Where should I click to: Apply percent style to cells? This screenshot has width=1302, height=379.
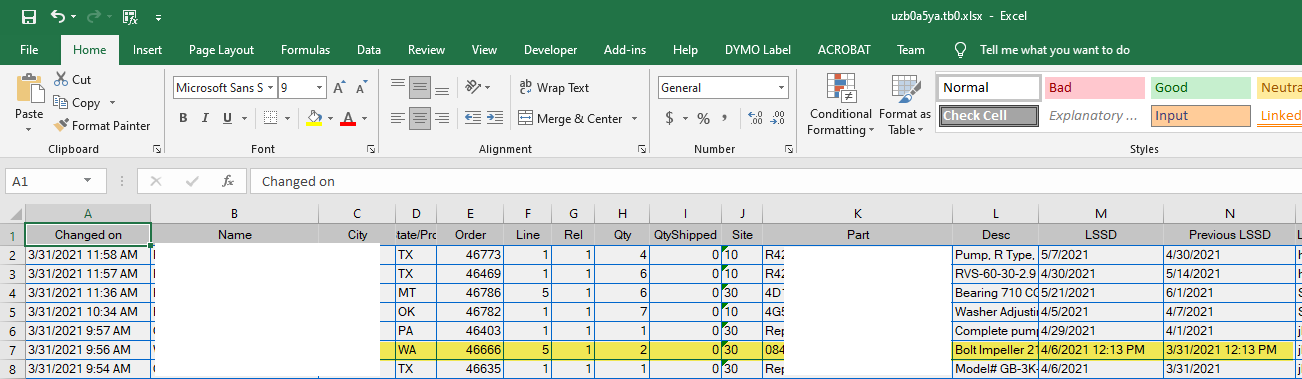[703, 119]
